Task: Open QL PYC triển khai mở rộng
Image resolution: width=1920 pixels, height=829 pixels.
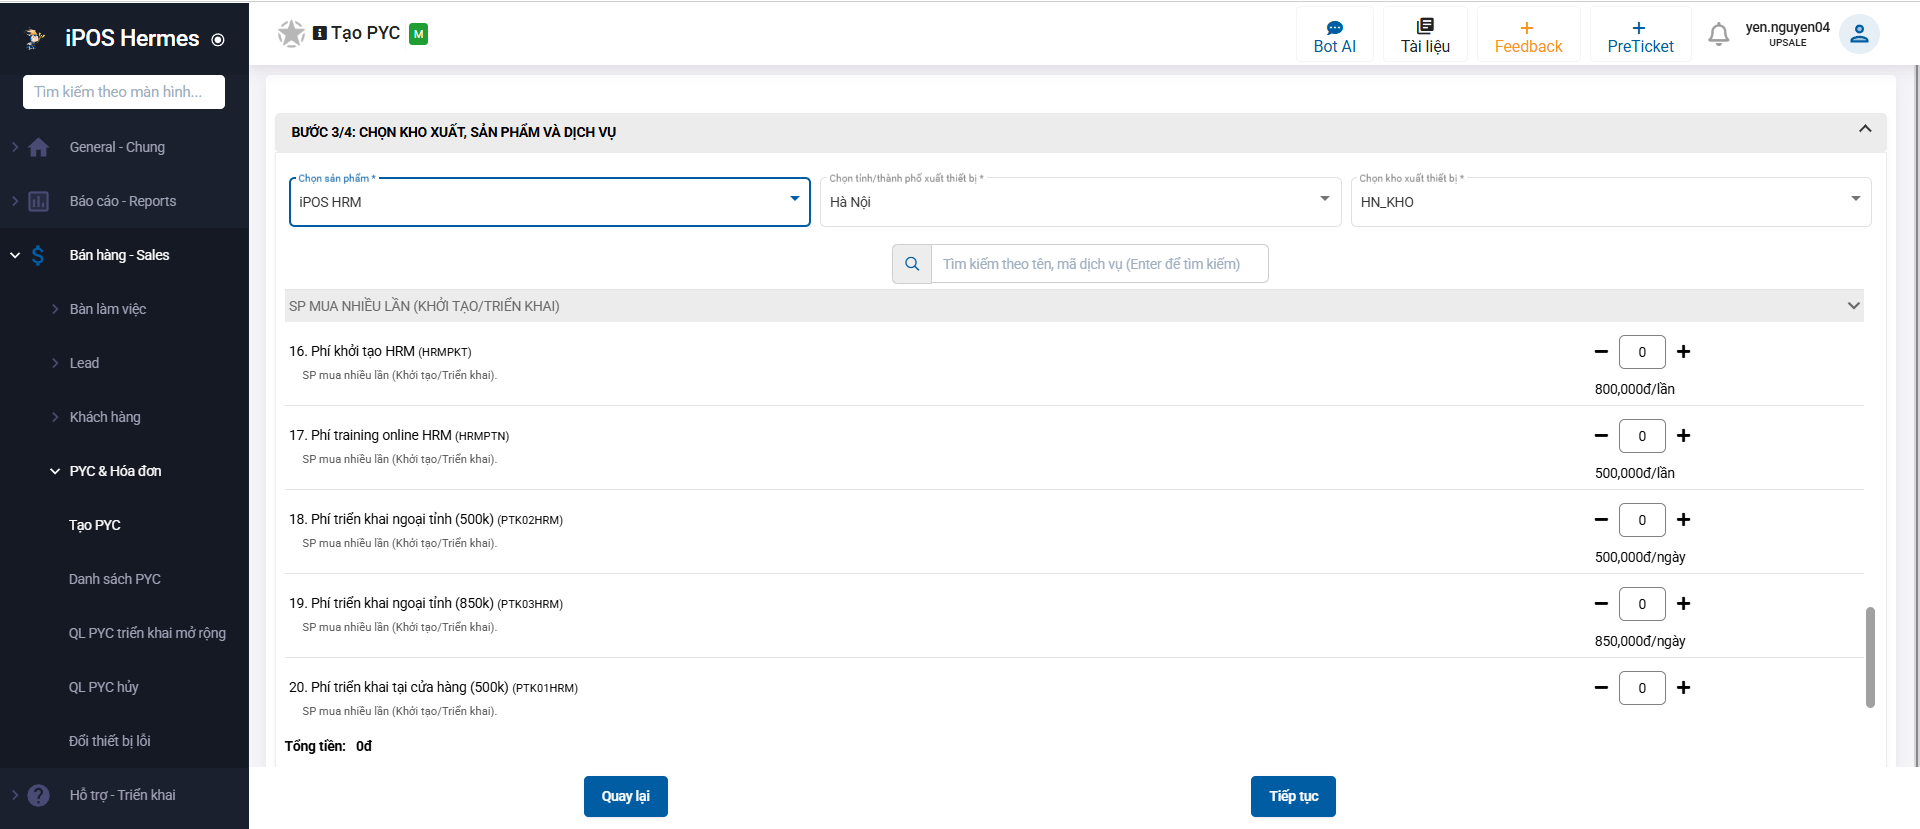Action: pos(147,633)
